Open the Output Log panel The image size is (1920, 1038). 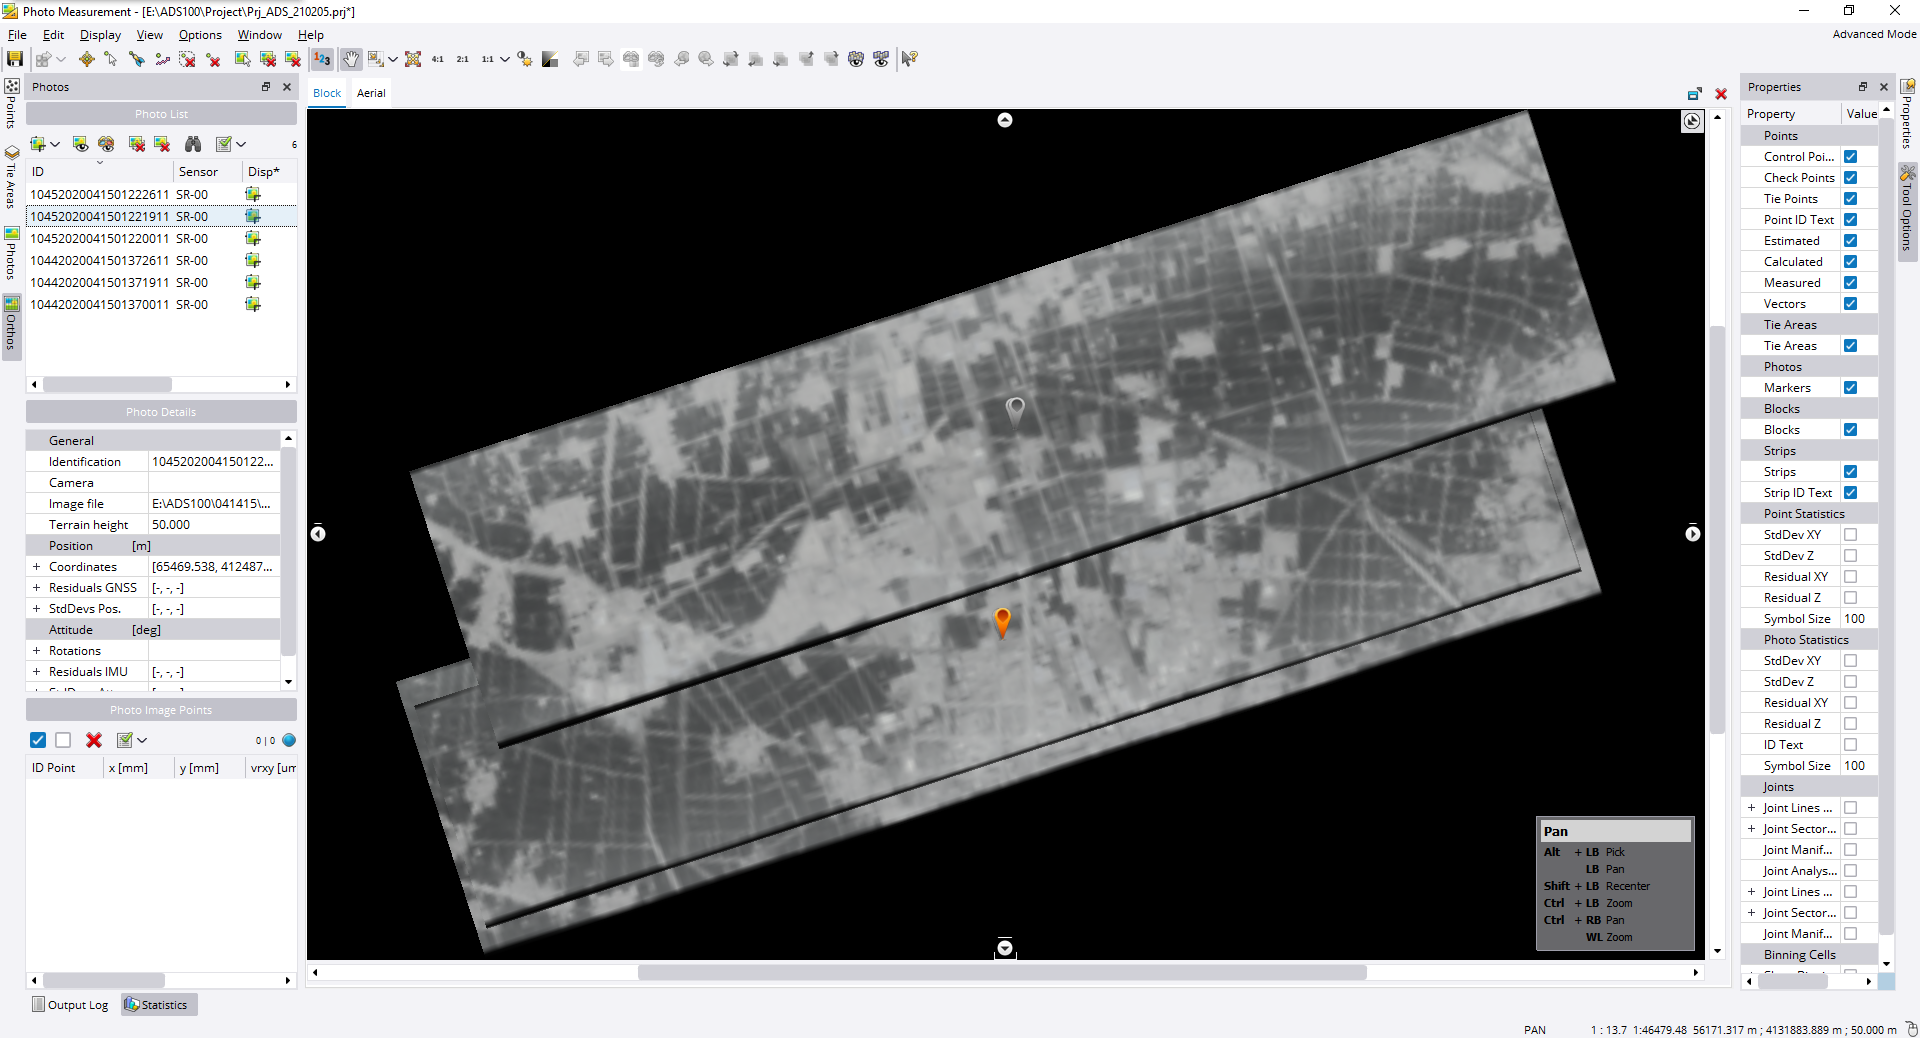point(70,1005)
